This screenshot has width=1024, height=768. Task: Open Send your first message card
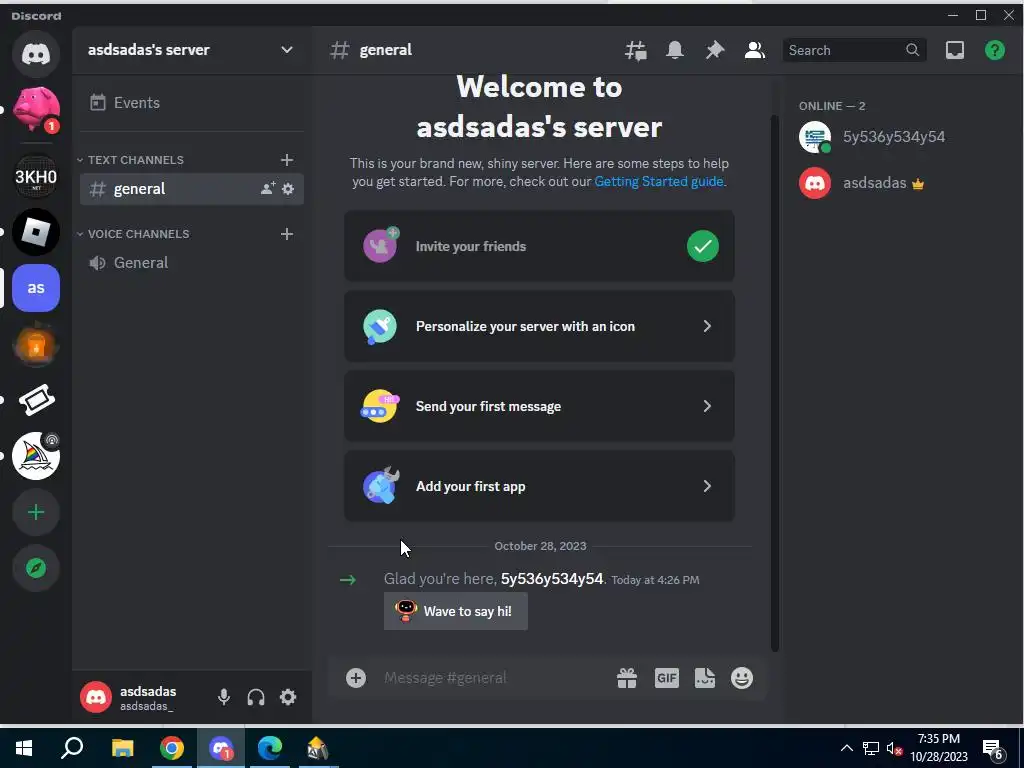pyautogui.click(x=539, y=406)
